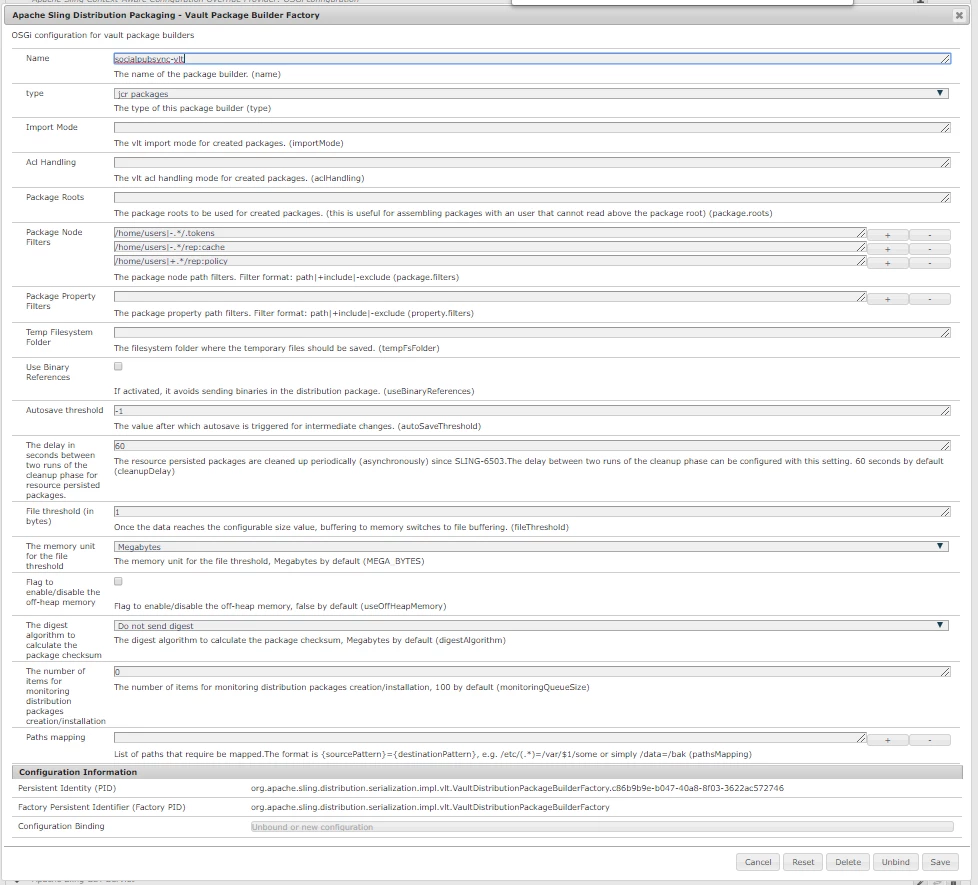Add a filter after the .tokens row
The width and height of the screenshot is (978, 885).
[x=888, y=235]
